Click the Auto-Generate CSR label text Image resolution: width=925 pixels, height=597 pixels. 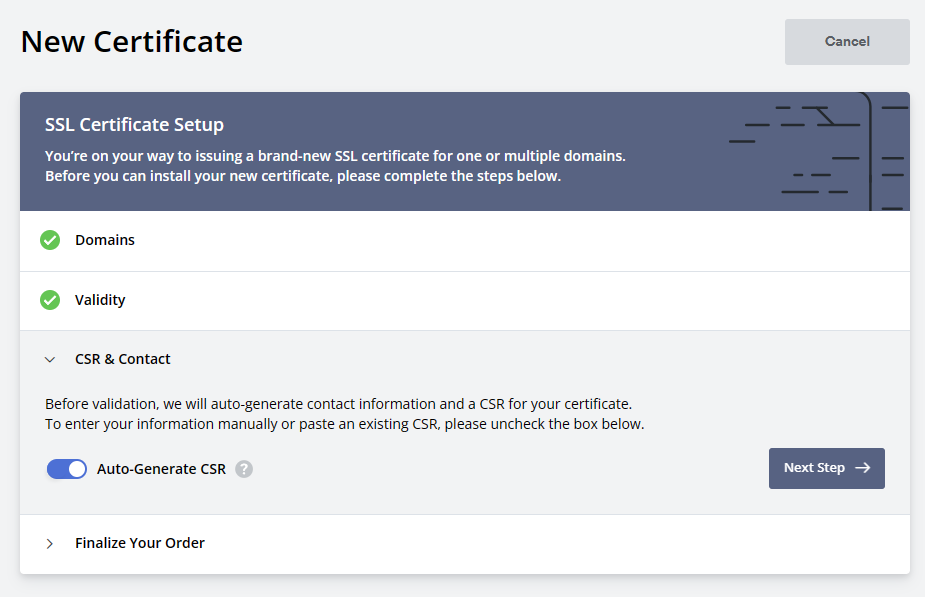tap(161, 469)
